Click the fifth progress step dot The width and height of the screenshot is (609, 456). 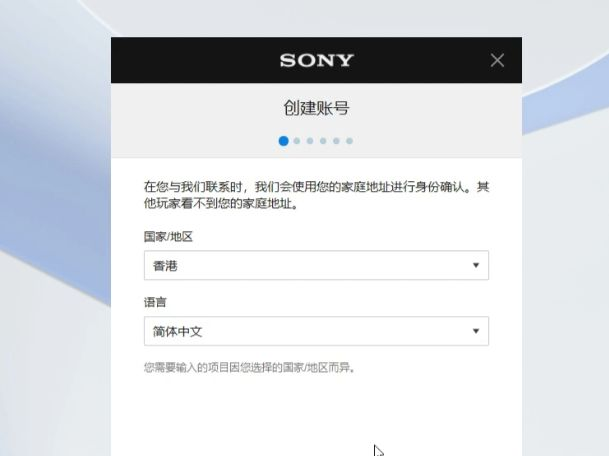[336, 141]
